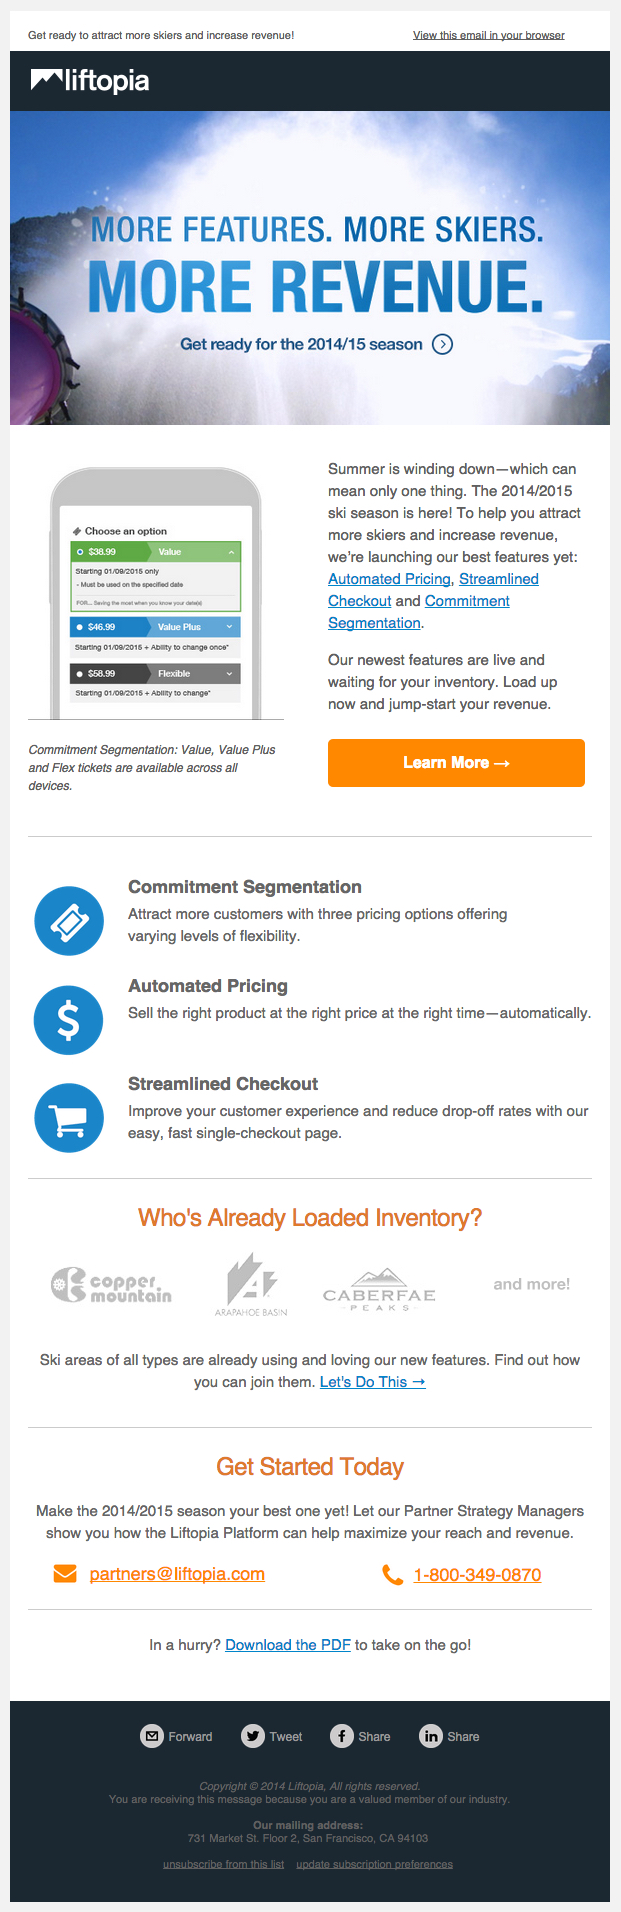Share via the Twitter Tweet icon
This screenshot has width=621, height=1912.
(253, 1736)
